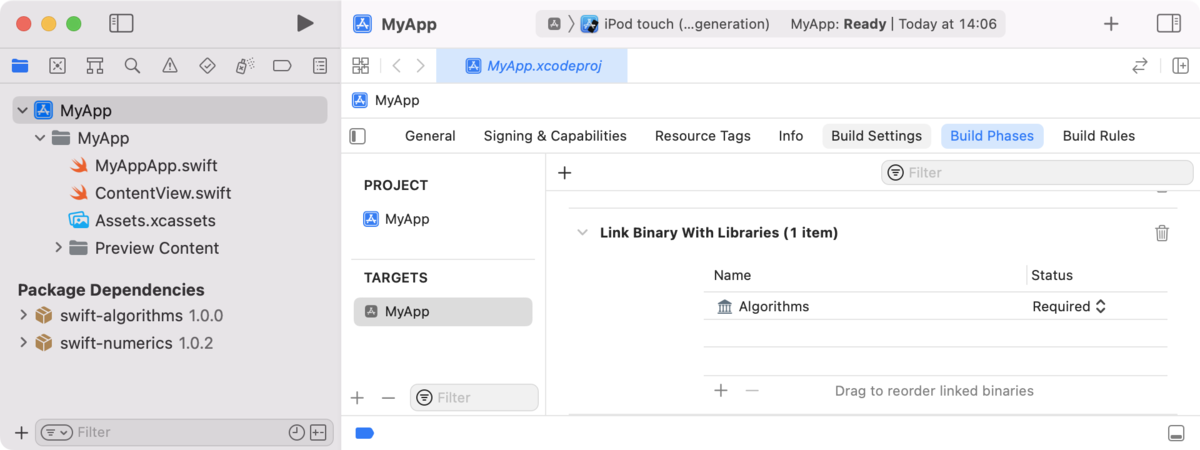Open the related items grid menu
1200x450 pixels.
(361, 66)
